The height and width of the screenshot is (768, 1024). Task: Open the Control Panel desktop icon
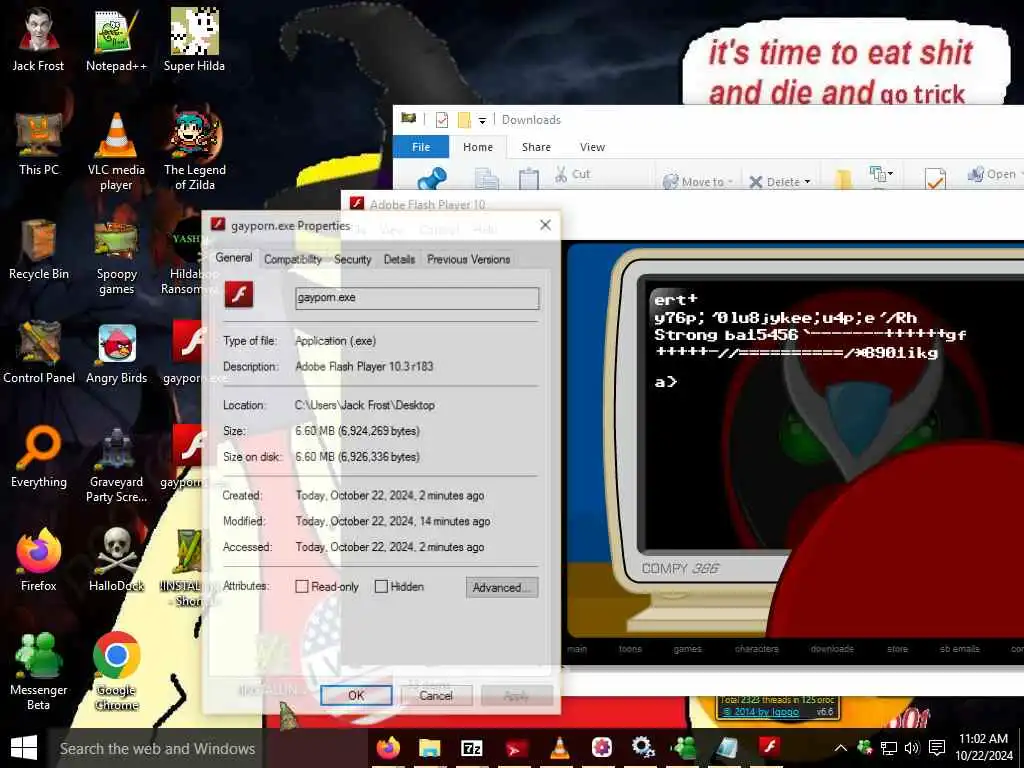coord(39,353)
